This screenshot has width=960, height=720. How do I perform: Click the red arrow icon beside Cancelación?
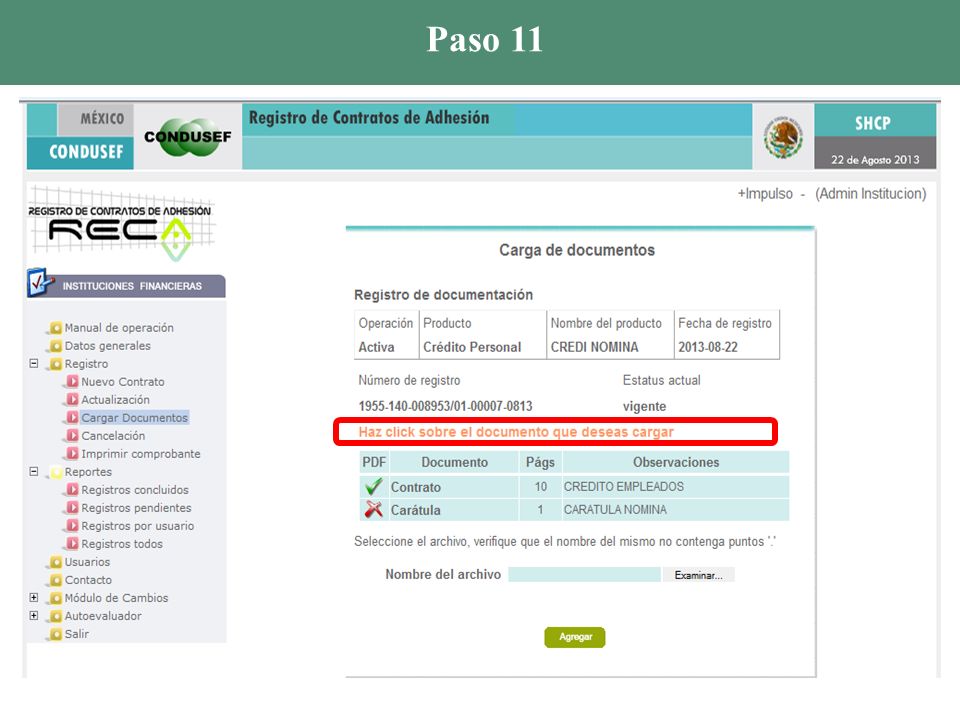click(x=72, y=436)
